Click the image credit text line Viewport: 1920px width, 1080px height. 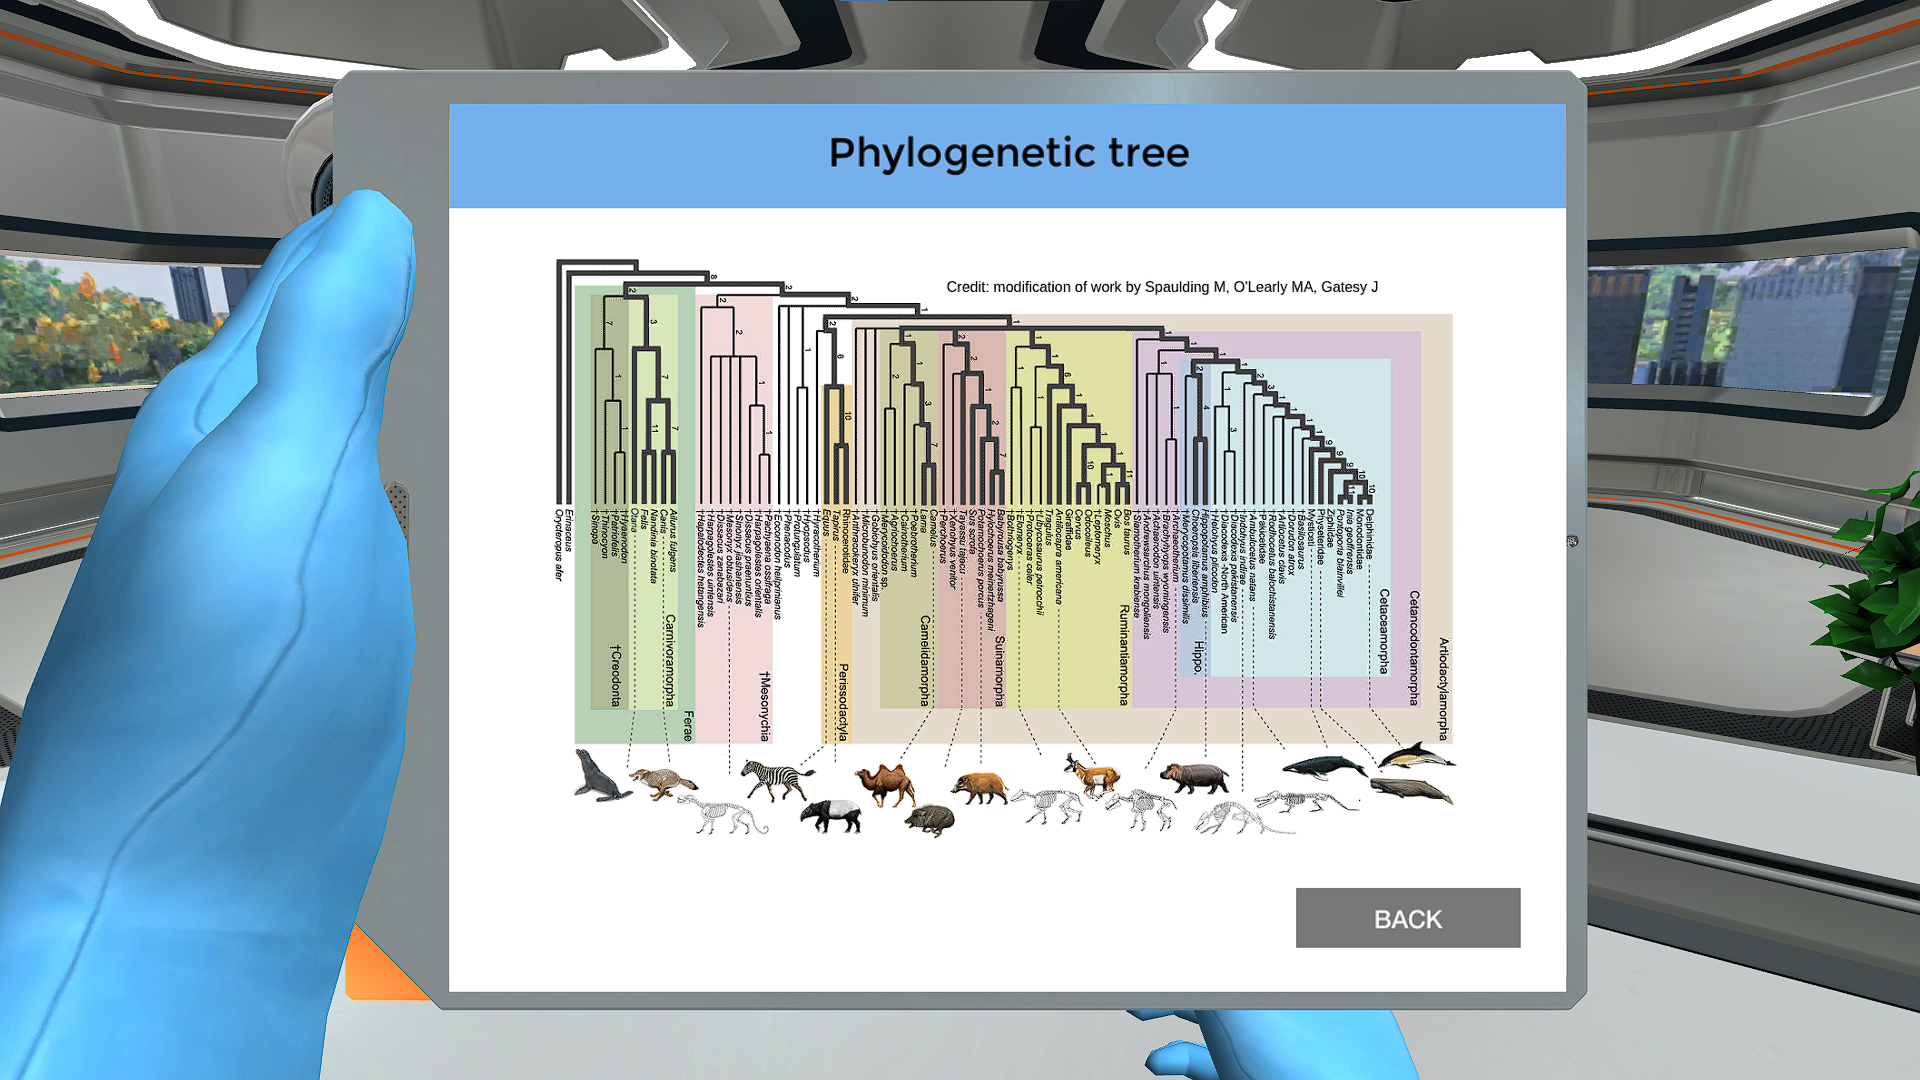click(x=1161, y=287)
